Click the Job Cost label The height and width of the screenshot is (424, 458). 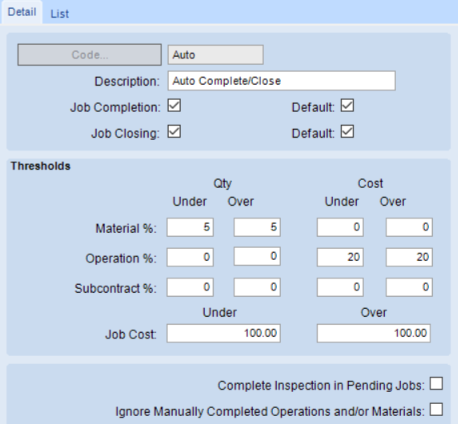131,334
